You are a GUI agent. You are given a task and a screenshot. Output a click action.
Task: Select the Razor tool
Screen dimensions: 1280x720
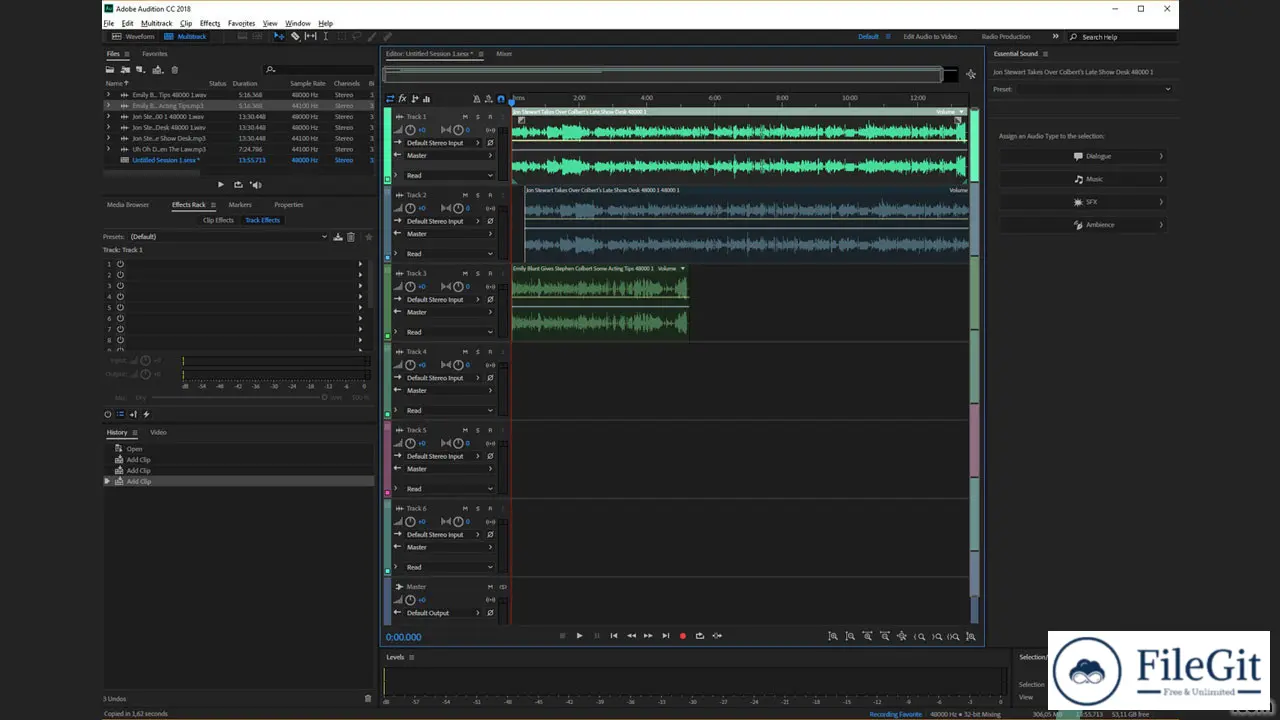click(x=295, y=36)
